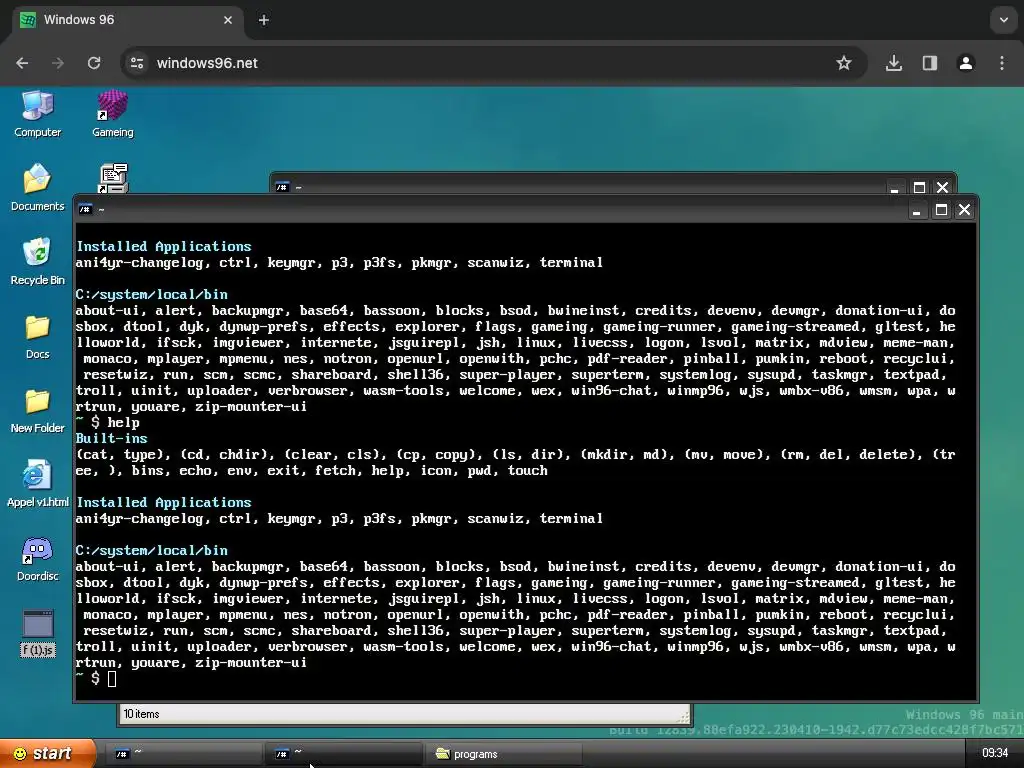Click the 'Built-ins' heading in terminal
The width and height of the screenshot is (1024, 768).
[112, 438]
